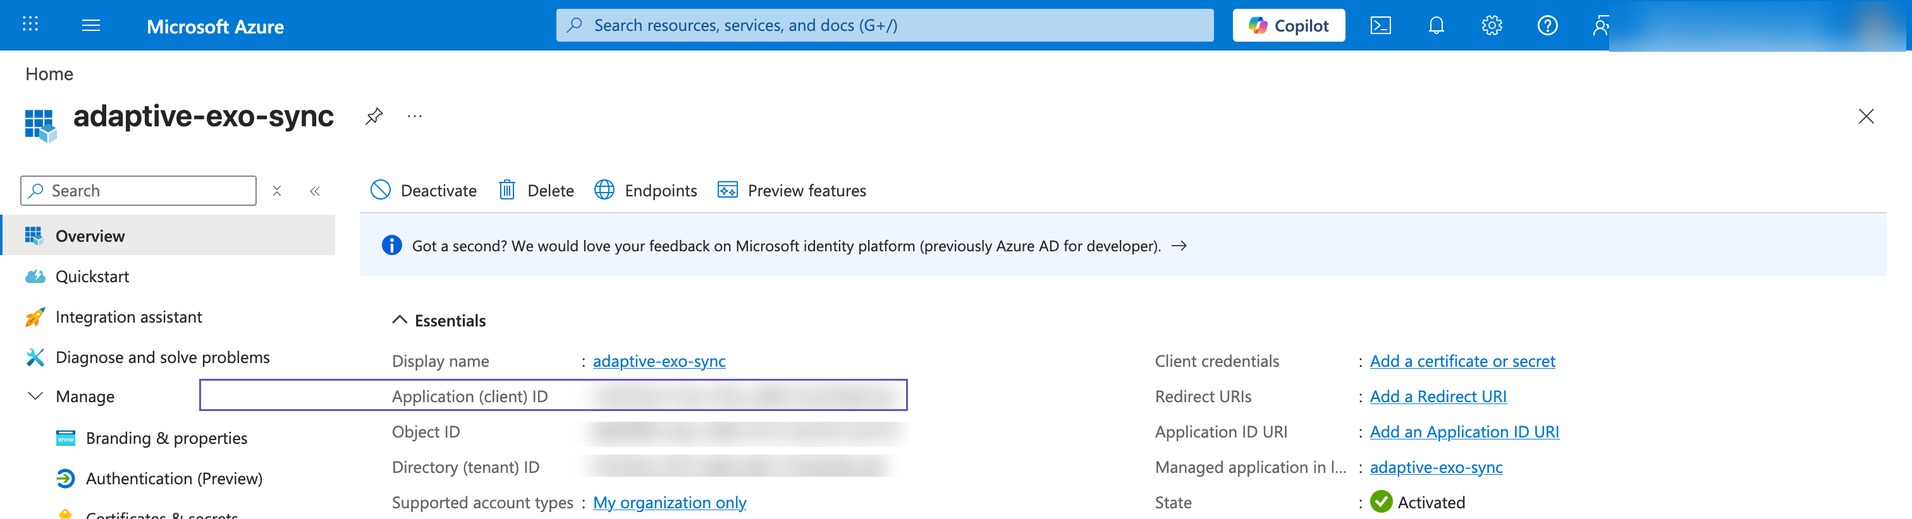Click the Application (client) ID label

tap(470, 396)
